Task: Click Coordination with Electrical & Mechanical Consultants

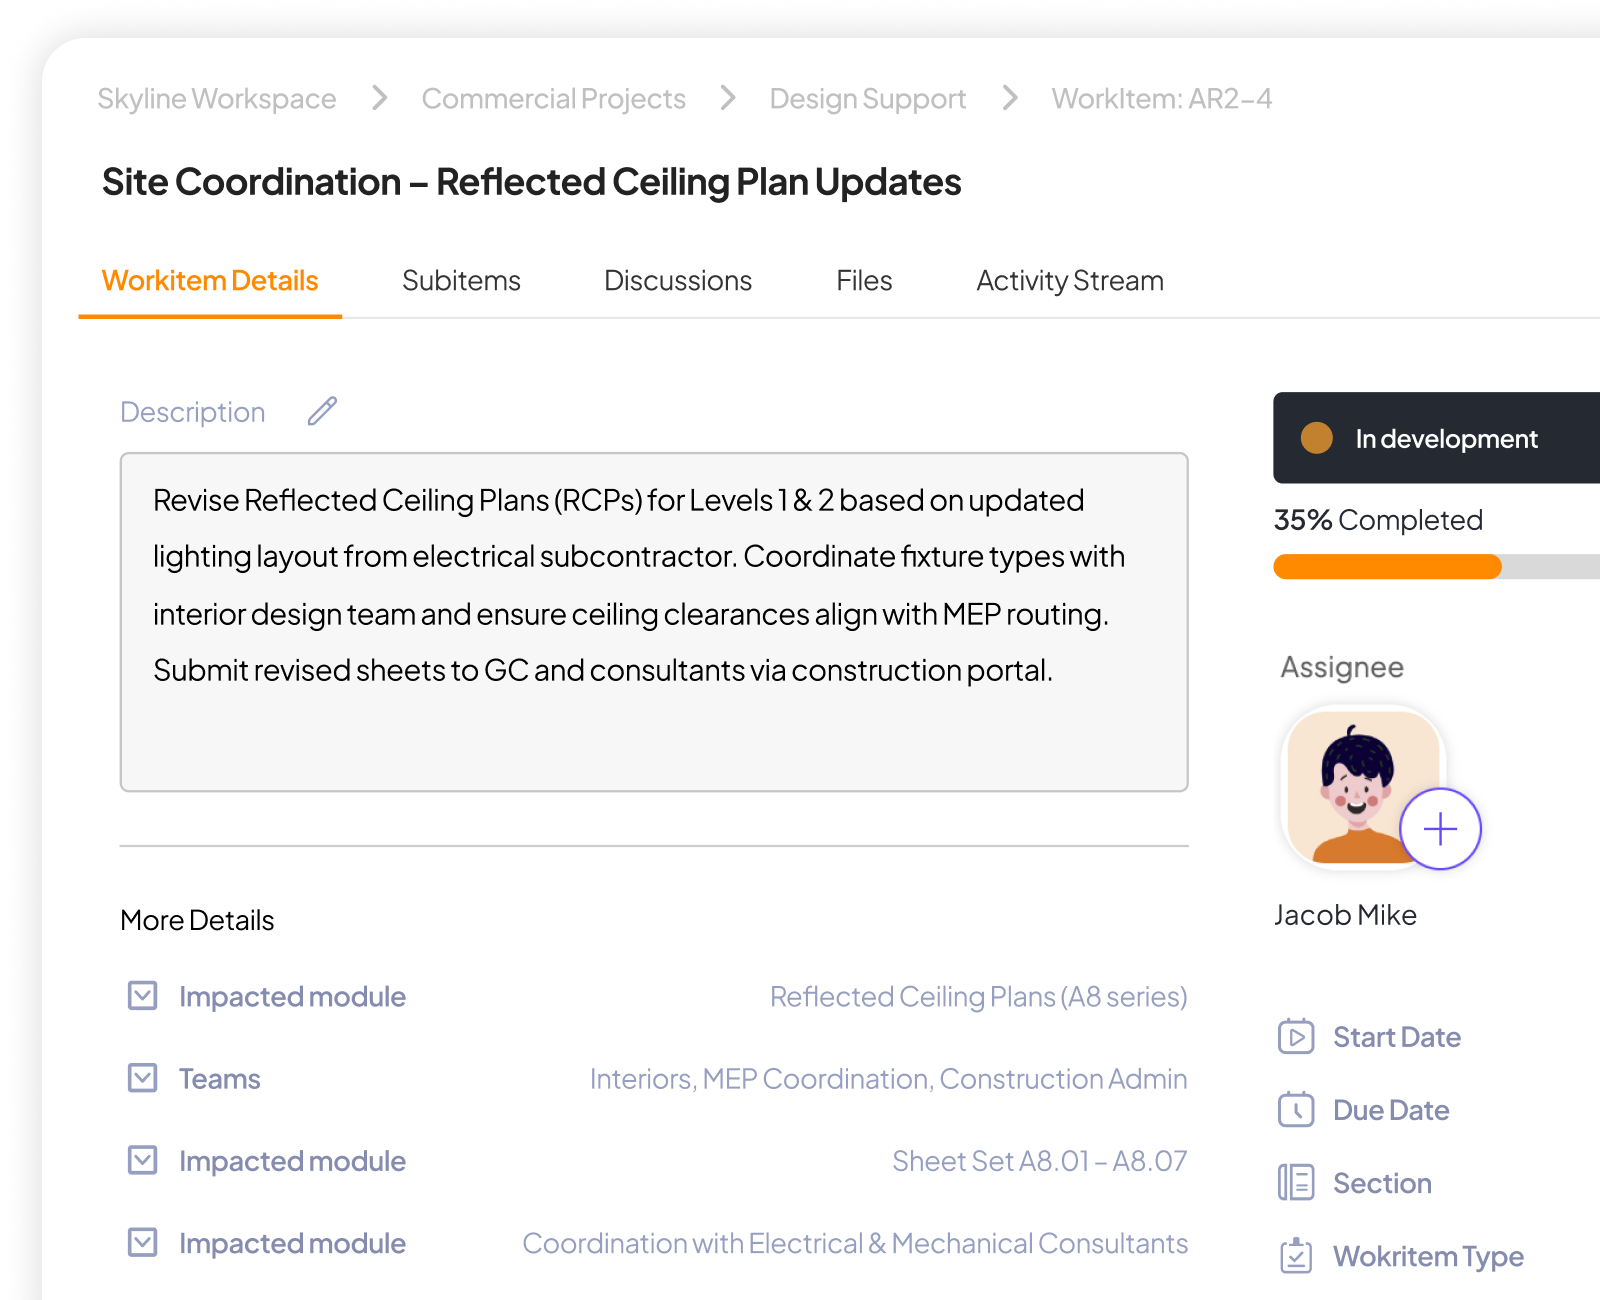Action: (x=855, y=1243)
